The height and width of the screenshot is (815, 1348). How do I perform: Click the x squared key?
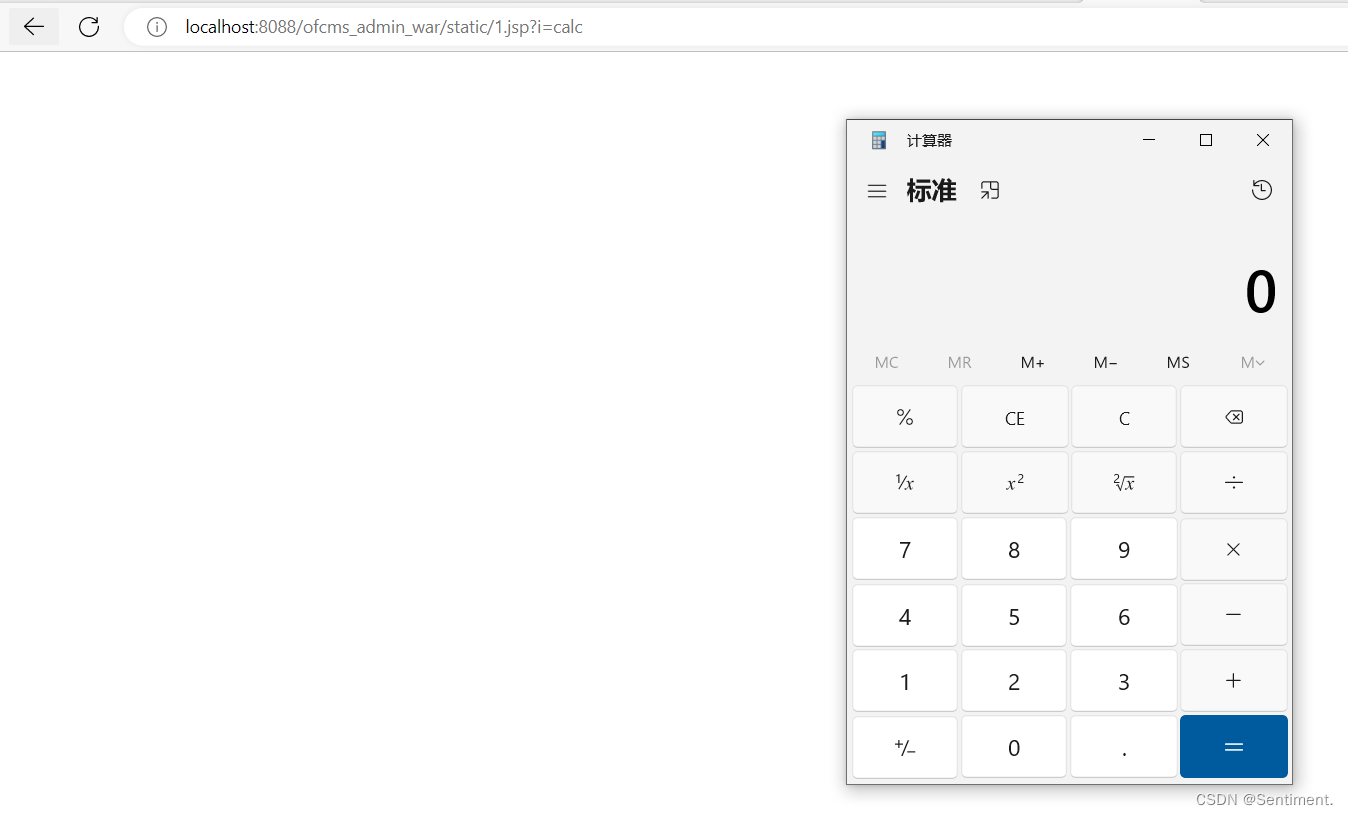tap(1014, 483)
